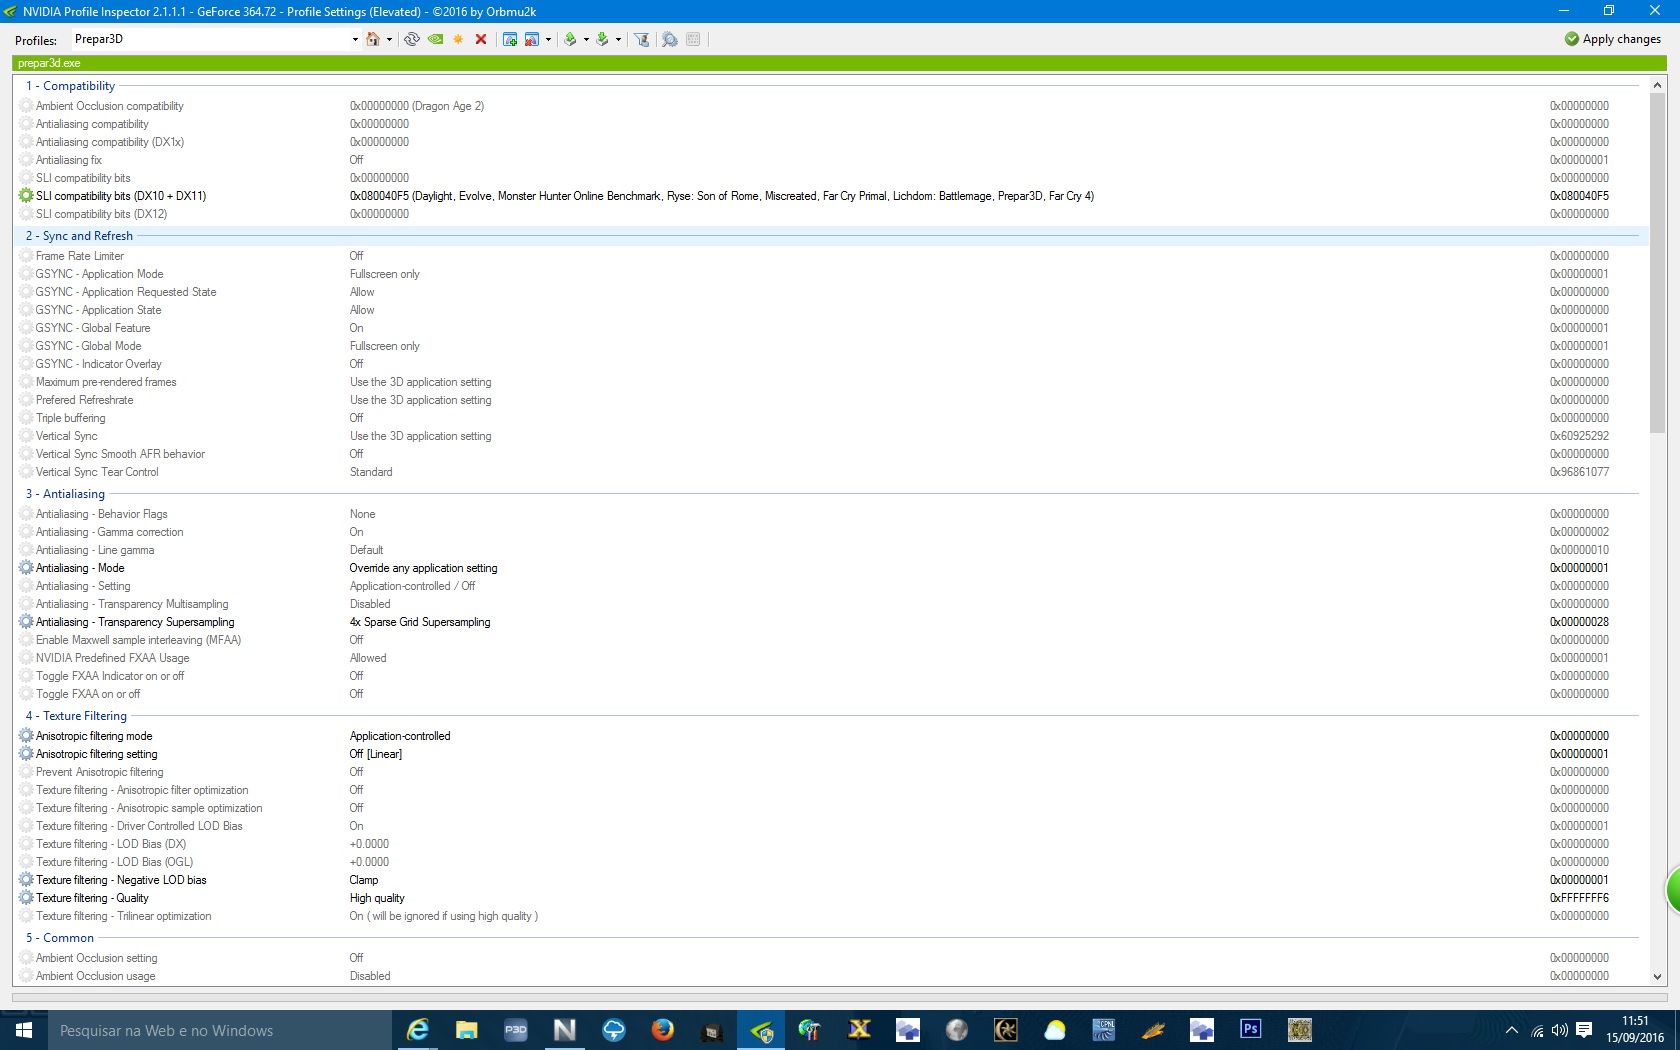Click gear icon for Texture filtering - Quality
Viewport: 1680px width, 1050px height.
26,898
